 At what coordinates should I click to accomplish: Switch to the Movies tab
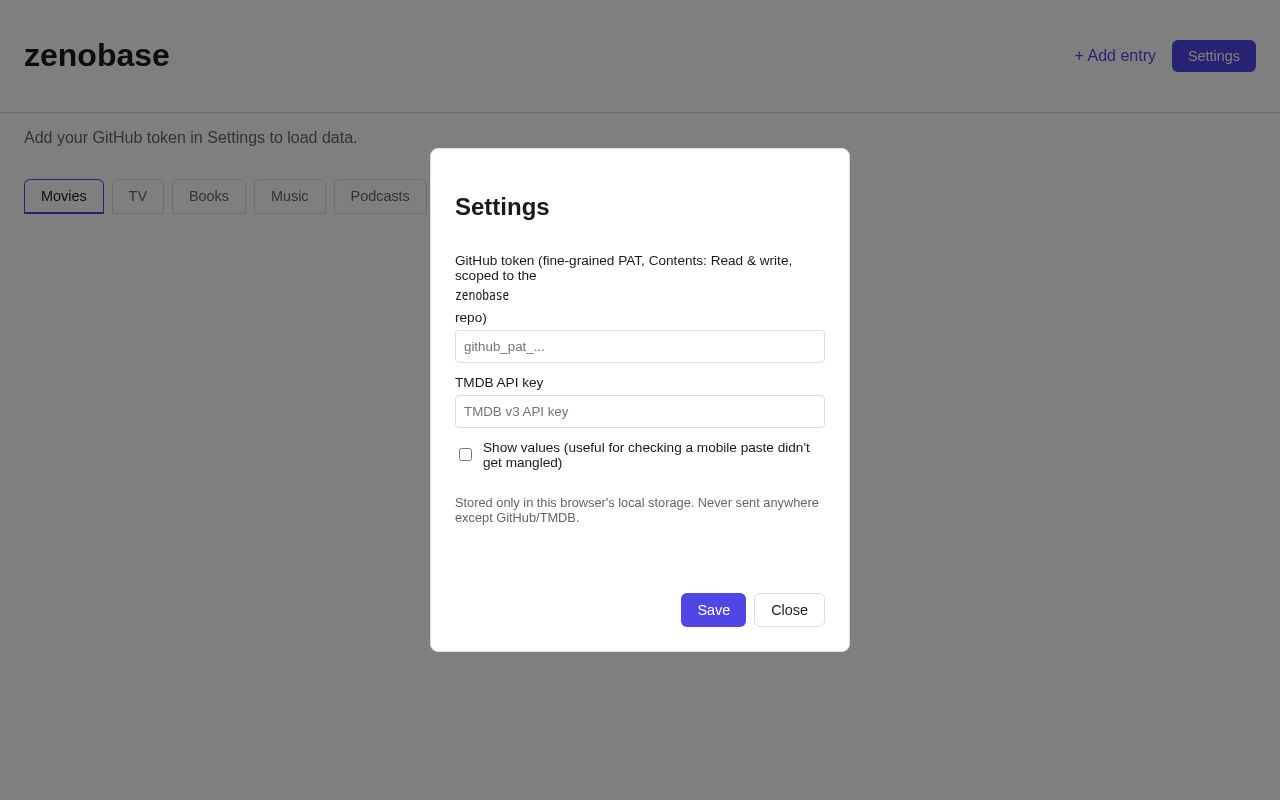tap(64, 196)
